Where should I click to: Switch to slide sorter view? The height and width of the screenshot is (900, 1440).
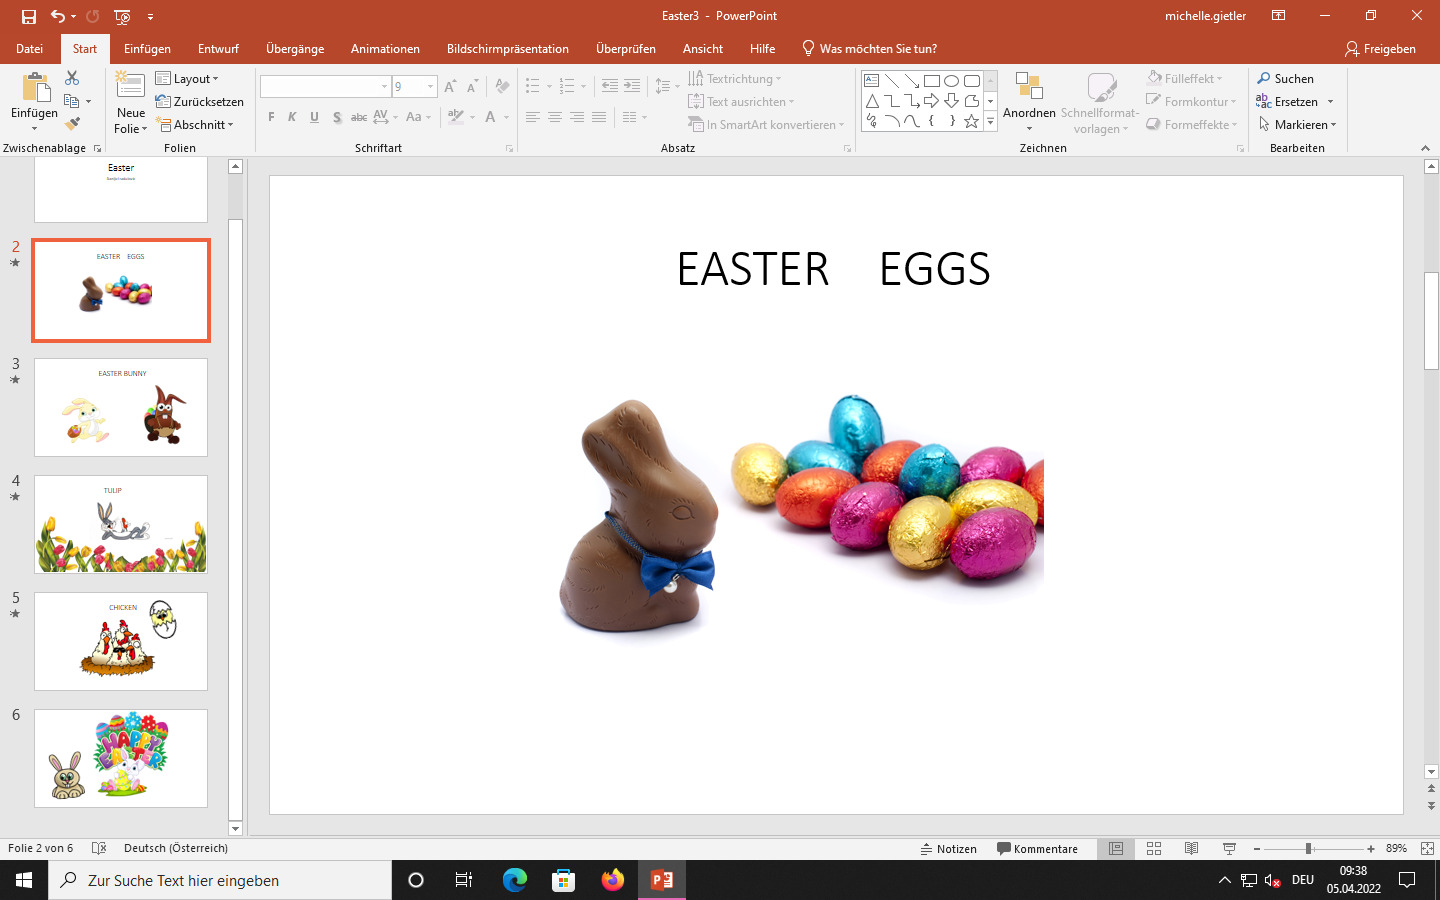tap(1154, 848)
